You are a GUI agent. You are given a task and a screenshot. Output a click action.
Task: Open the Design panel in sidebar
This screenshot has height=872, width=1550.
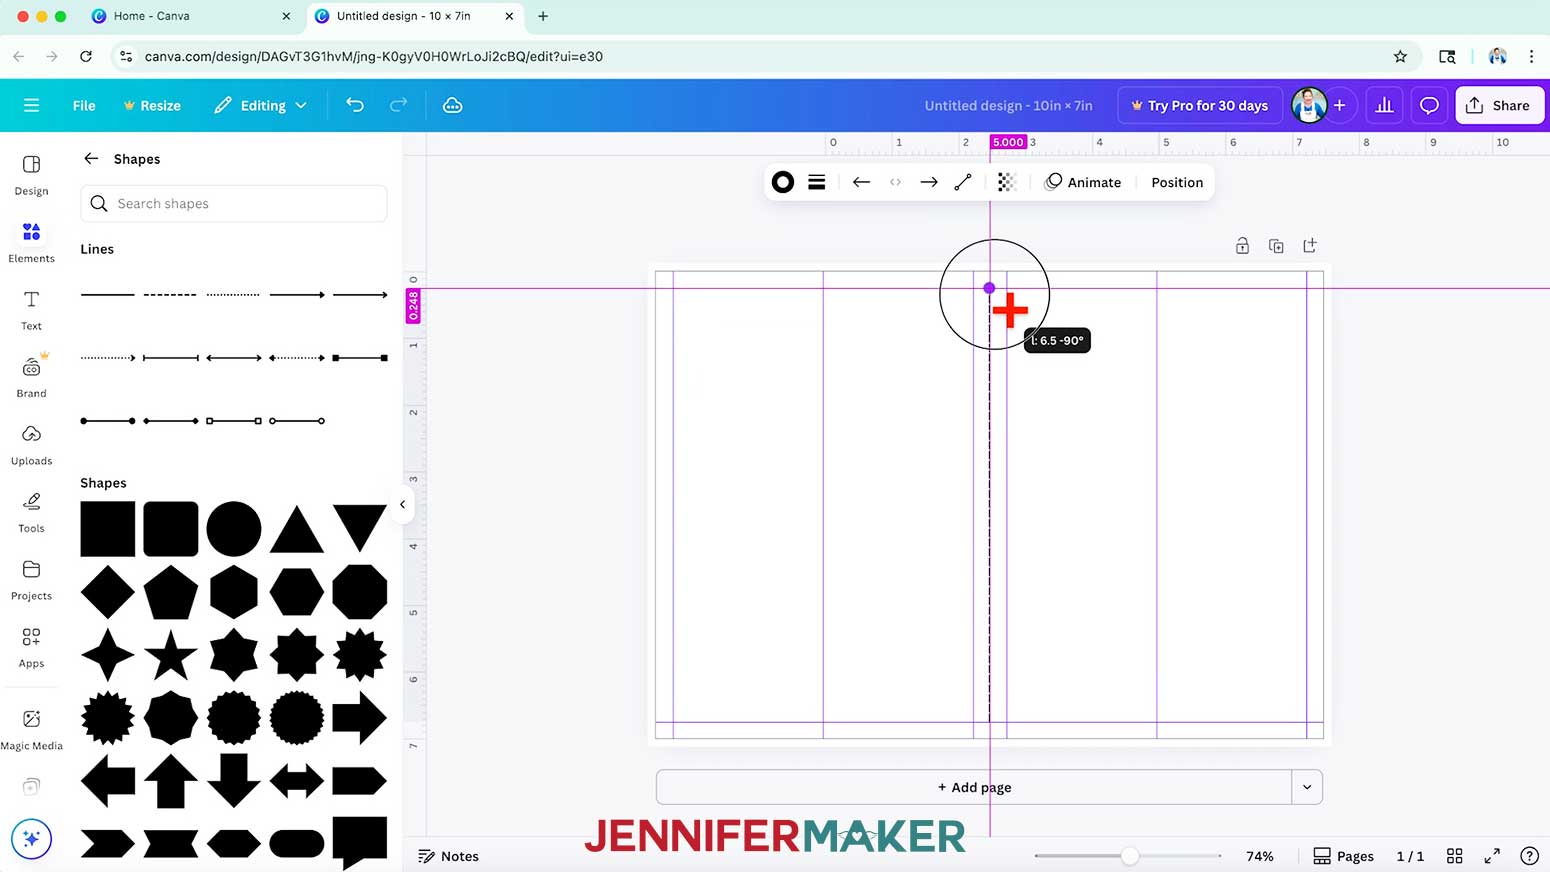31,175
